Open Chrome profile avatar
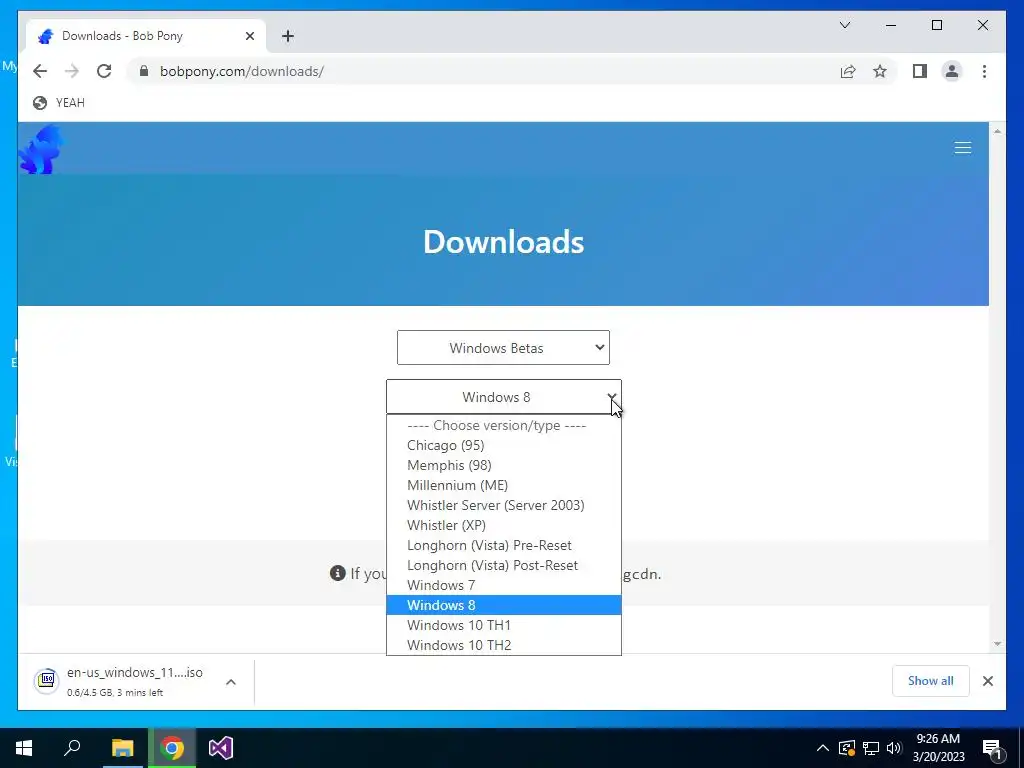 952,71
